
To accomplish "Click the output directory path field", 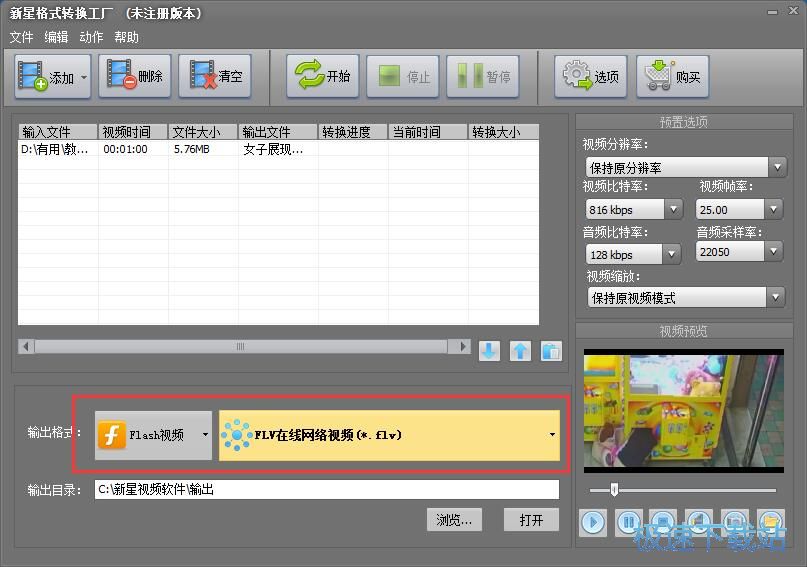I will [326, 490].
